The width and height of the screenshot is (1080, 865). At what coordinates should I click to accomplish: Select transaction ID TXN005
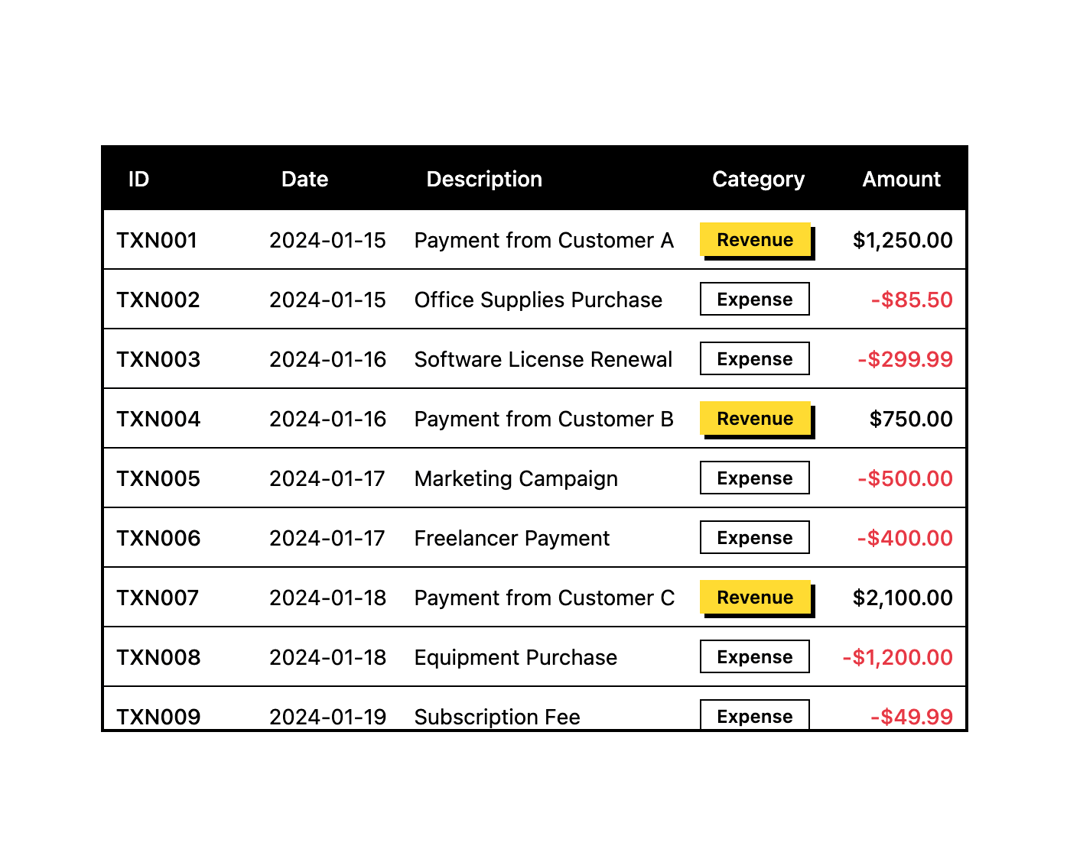(x=158, y=479)
